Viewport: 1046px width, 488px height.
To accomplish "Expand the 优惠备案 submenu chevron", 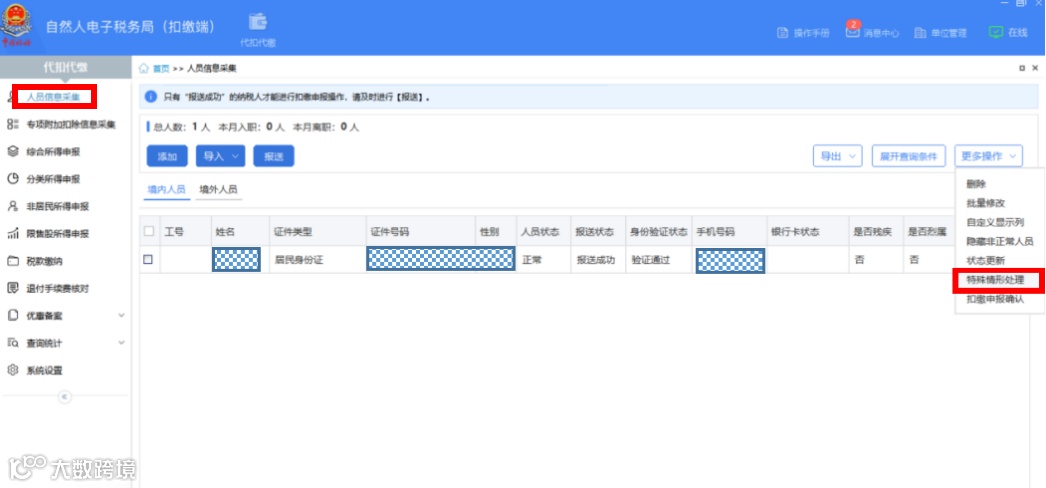I will tap(121, 316).
